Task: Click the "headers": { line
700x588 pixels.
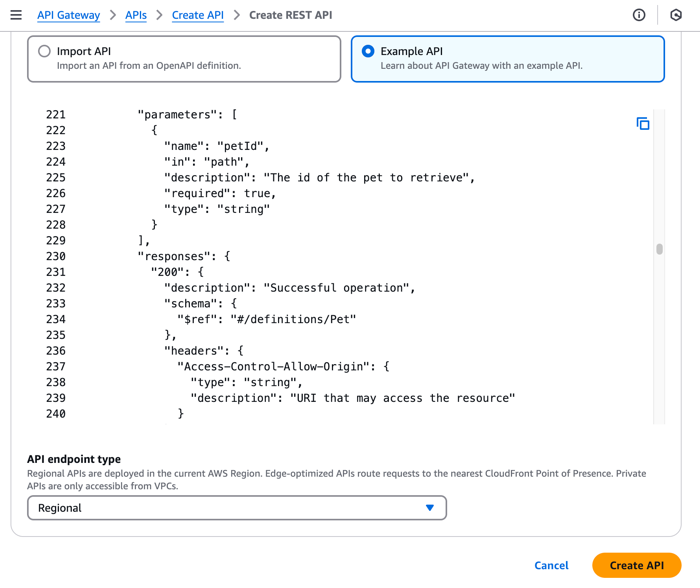Action: click(204, 351)
